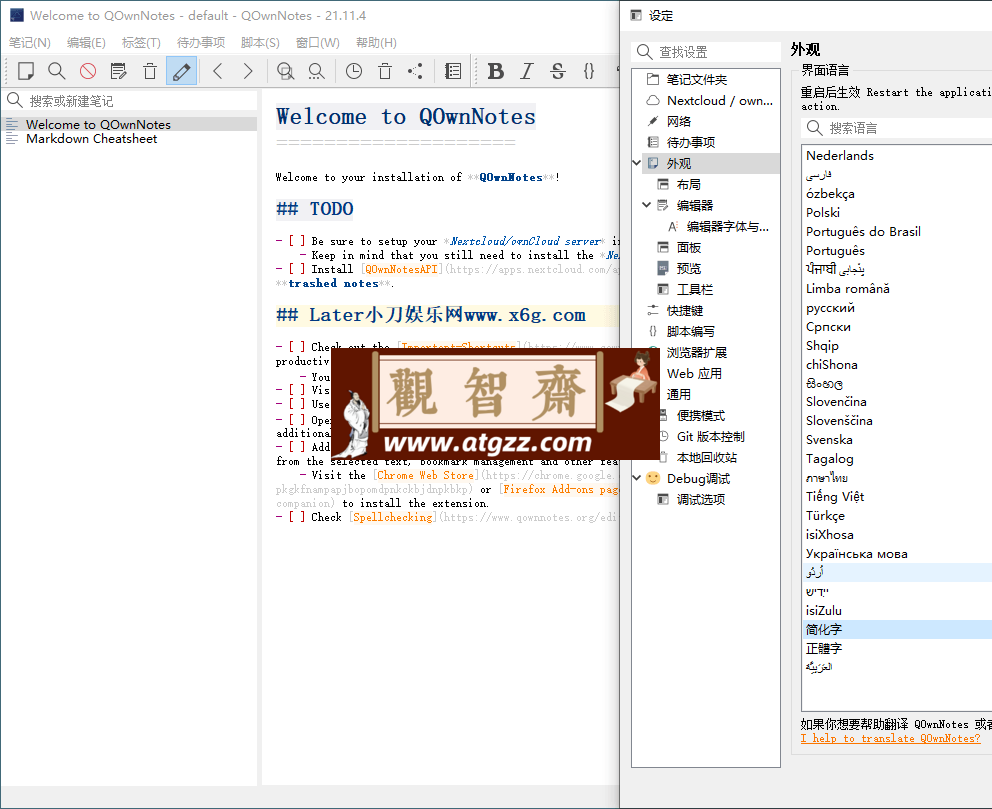Click the 搜索或新建笔记 search field
Image resolution: width=992 pixels, height=809 pixels.
pos(130,101)
